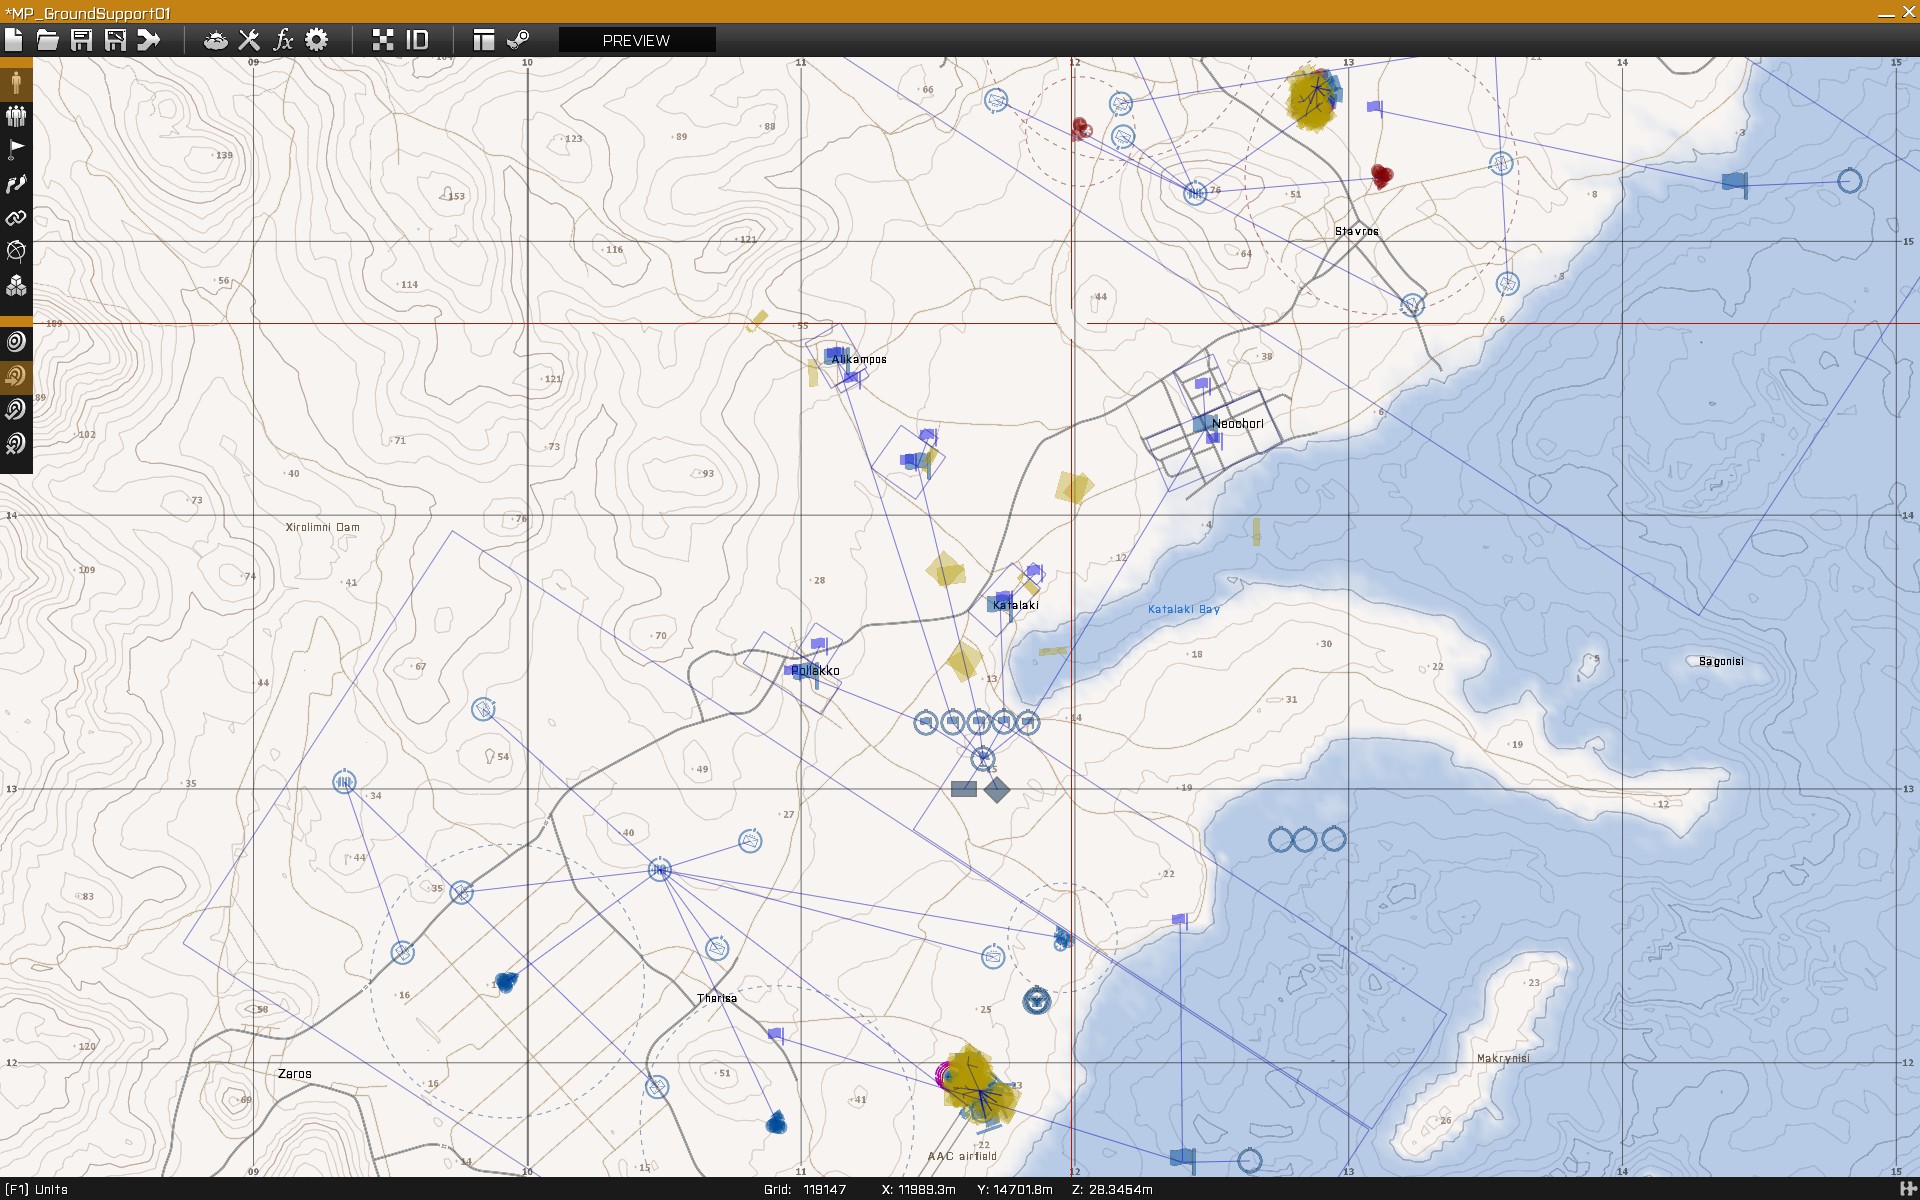Switch to Groups editing mode
The height and width of the screenshot is (1200, 1920).
[x=16, y=116]
